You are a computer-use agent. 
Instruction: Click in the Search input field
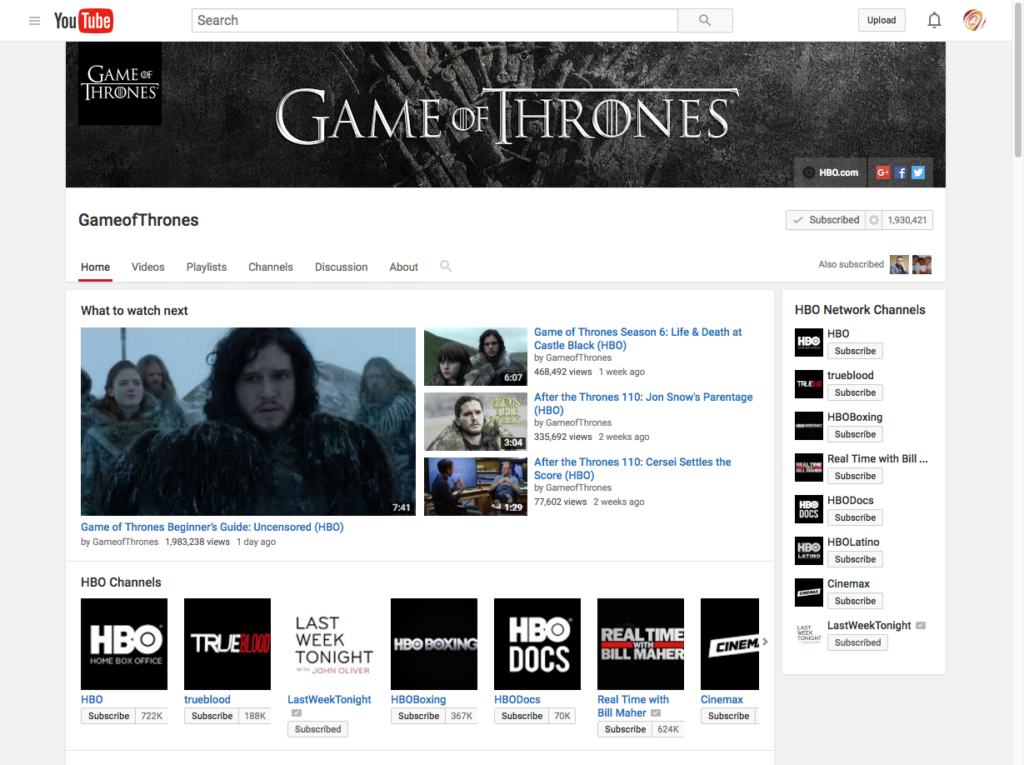pos(434,20)
